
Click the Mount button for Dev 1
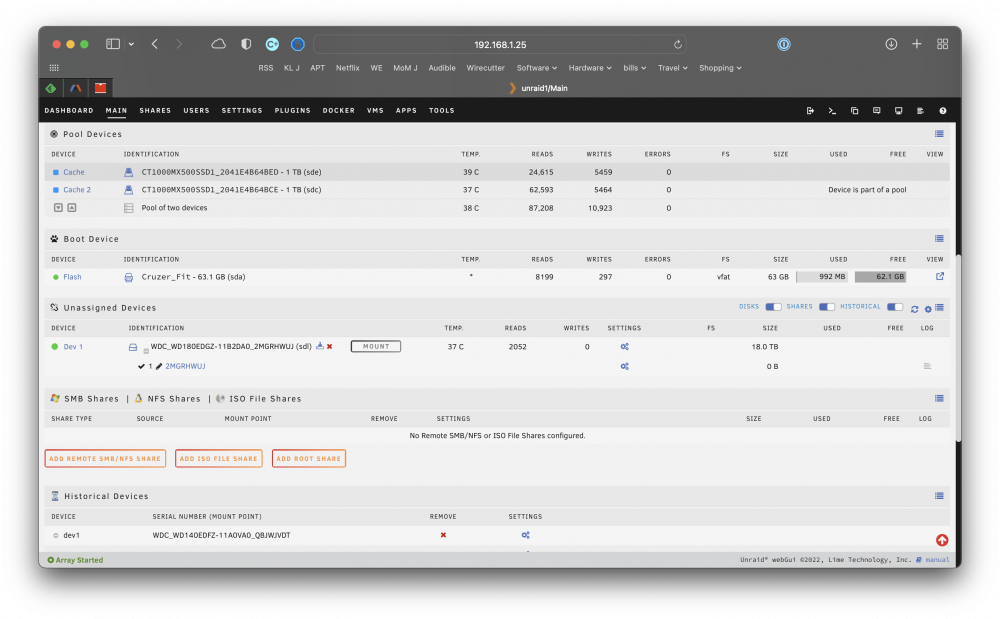point(376,347)
